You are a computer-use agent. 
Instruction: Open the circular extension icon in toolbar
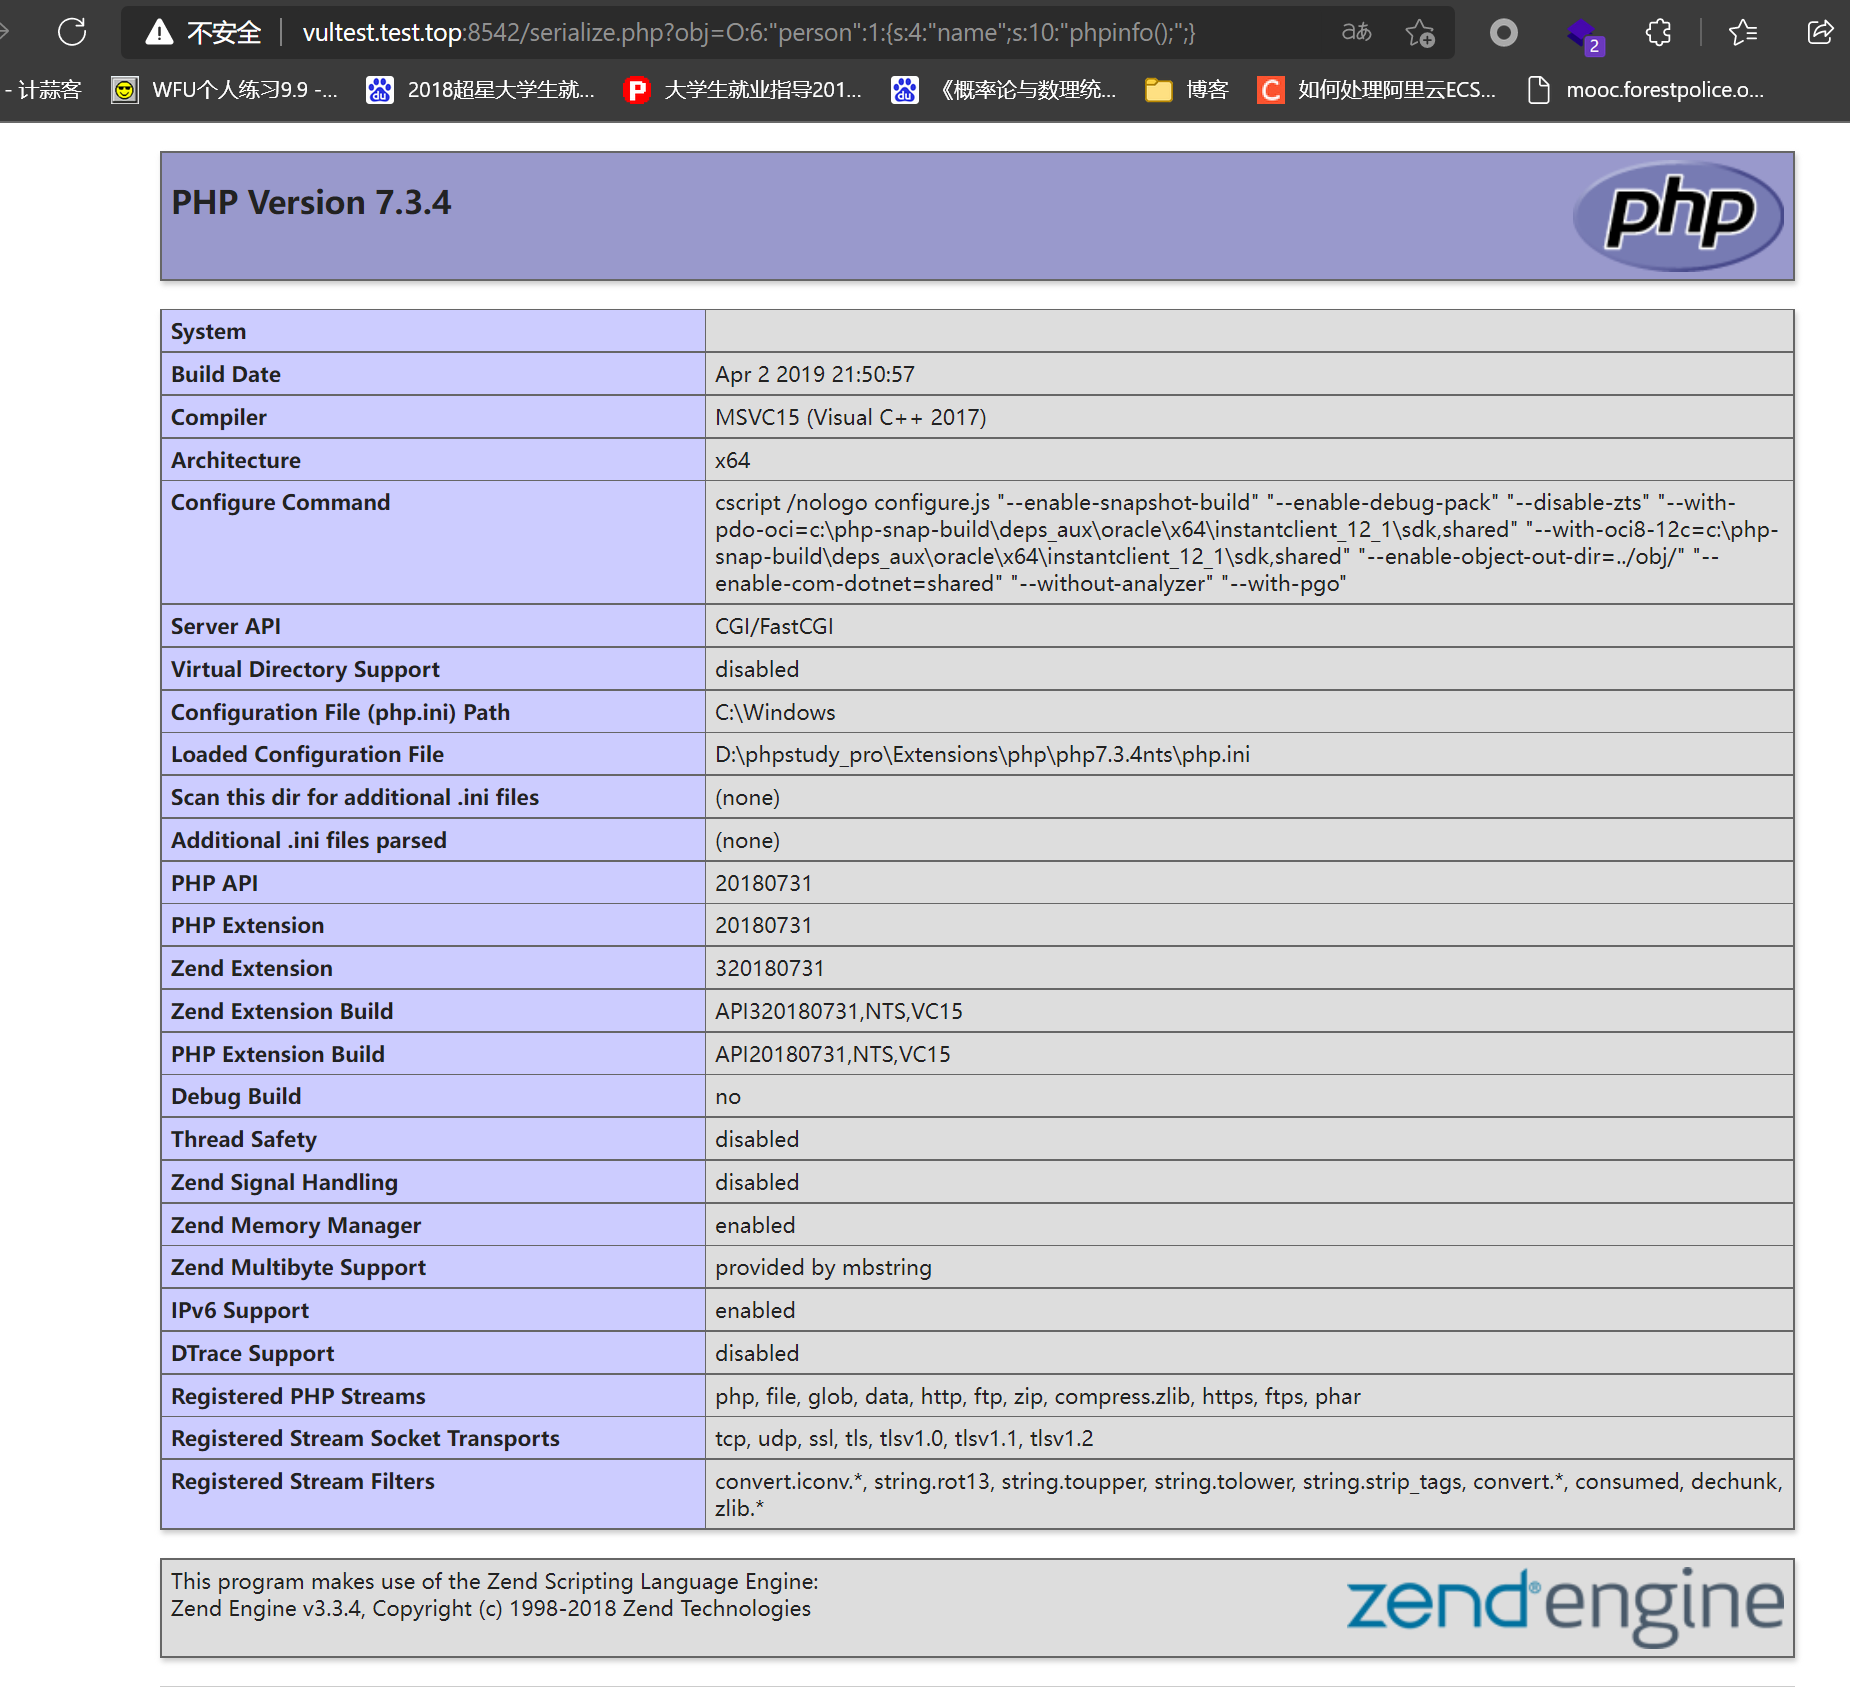[x=1503, y=31]
